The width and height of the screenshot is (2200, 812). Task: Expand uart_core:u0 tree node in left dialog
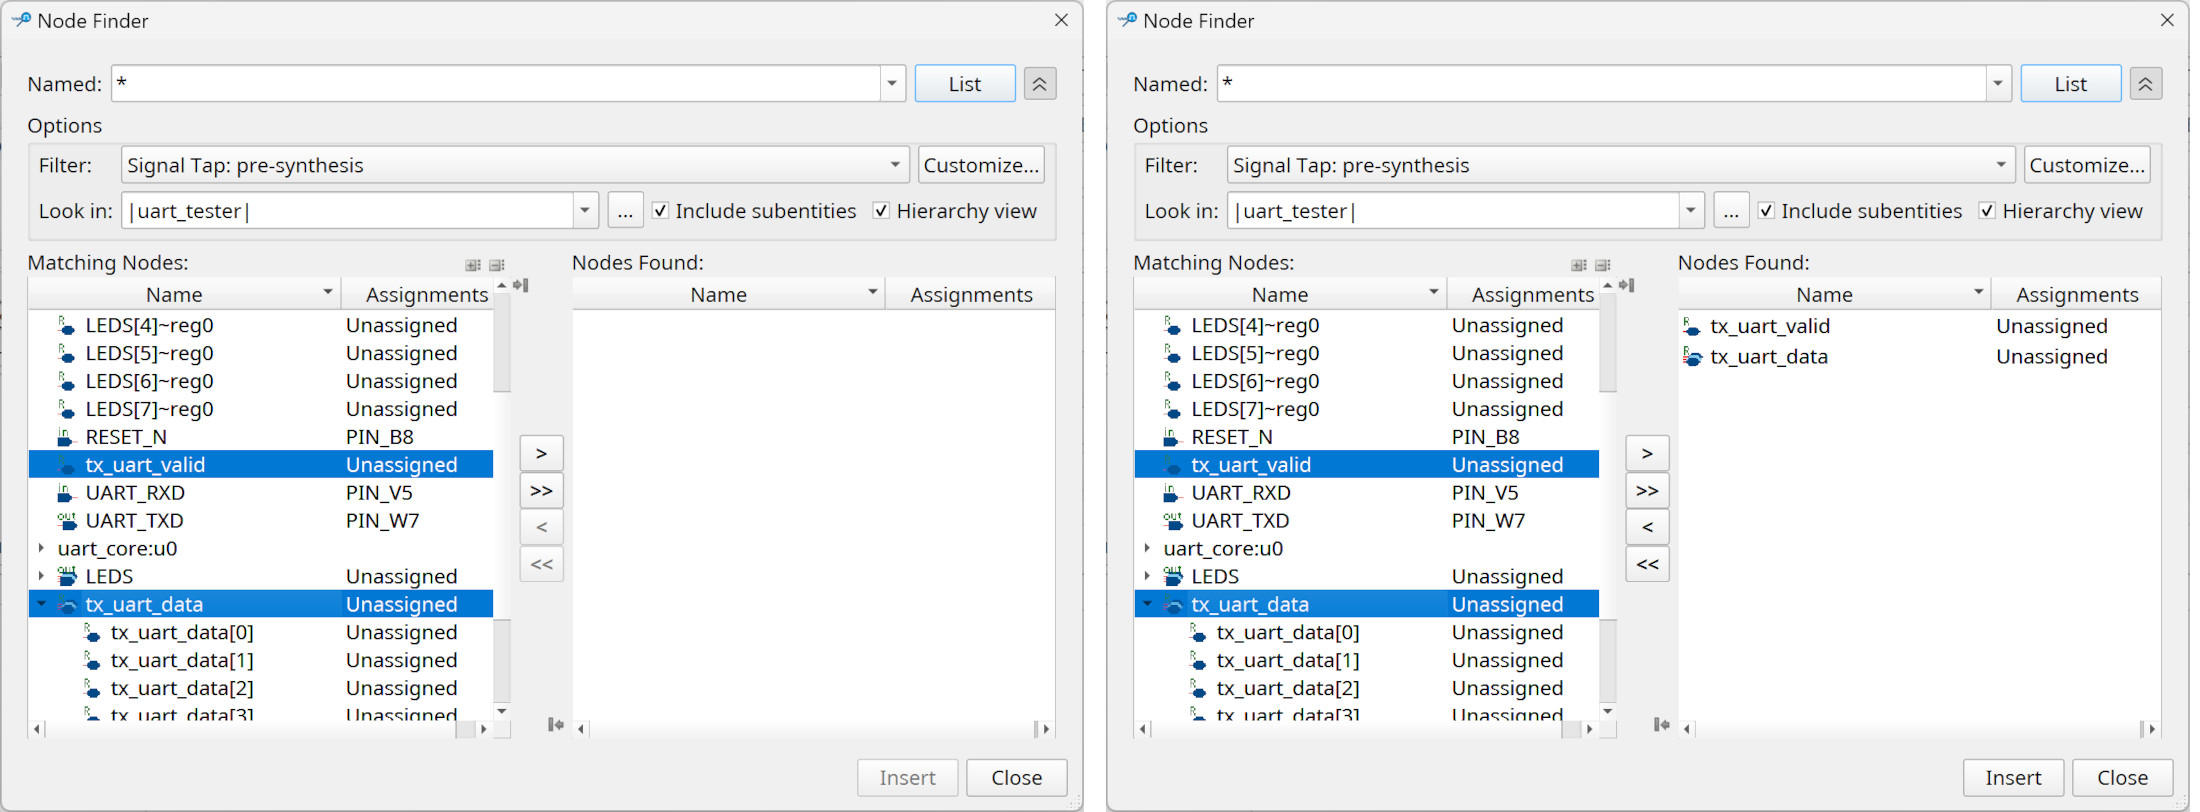41,548
